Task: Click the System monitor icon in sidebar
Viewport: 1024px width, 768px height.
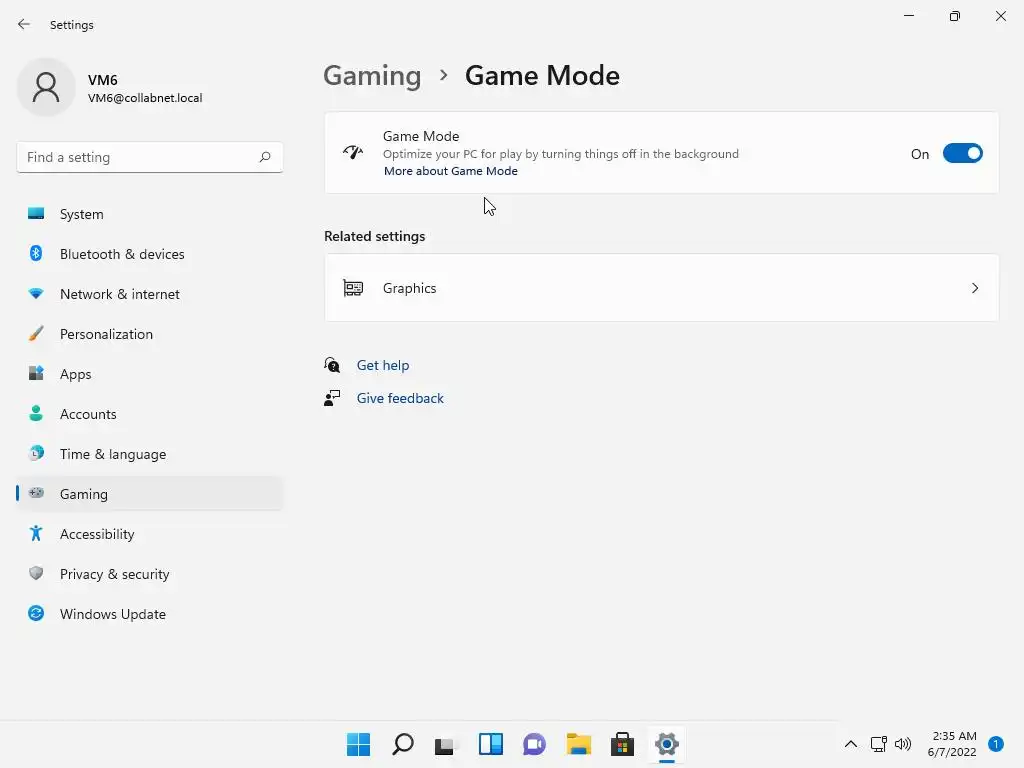Action: click(x=36, y=214)
